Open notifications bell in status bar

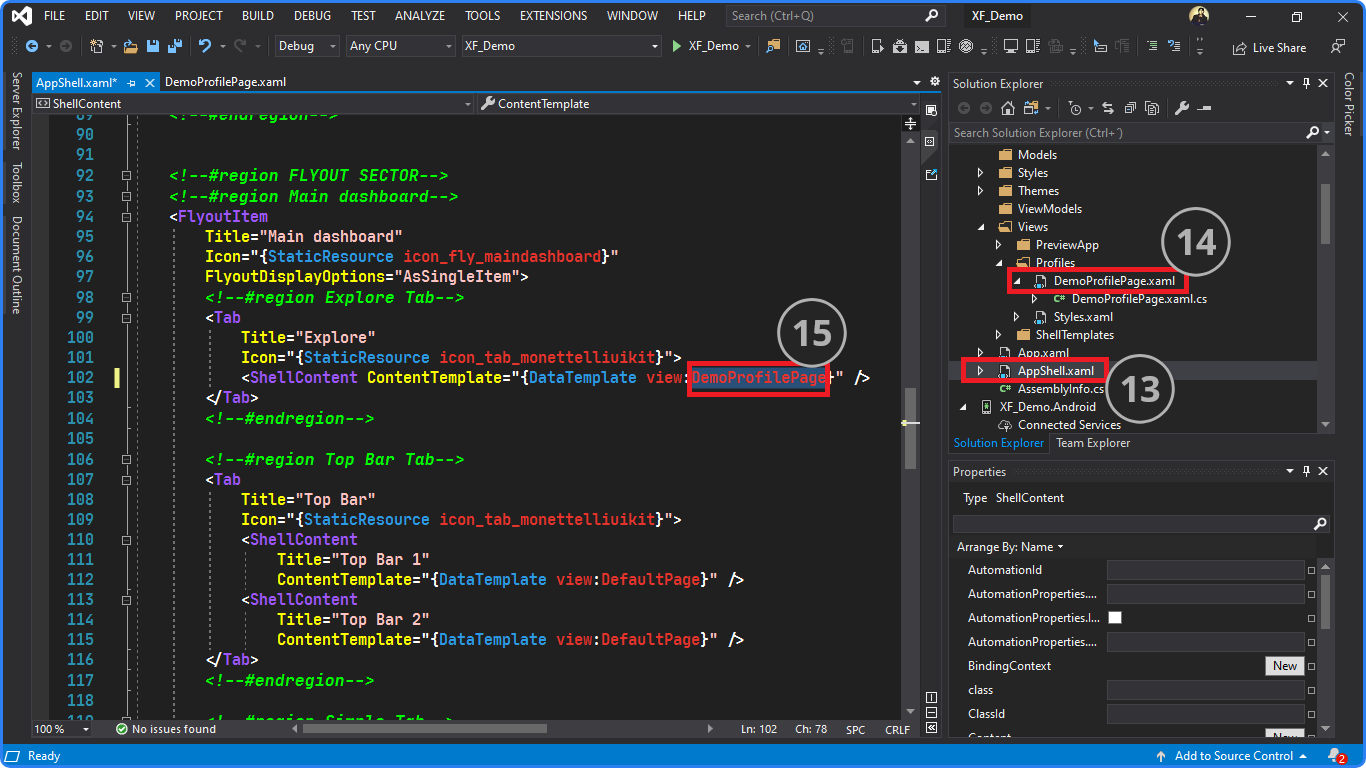click(x=1336, y=756)
